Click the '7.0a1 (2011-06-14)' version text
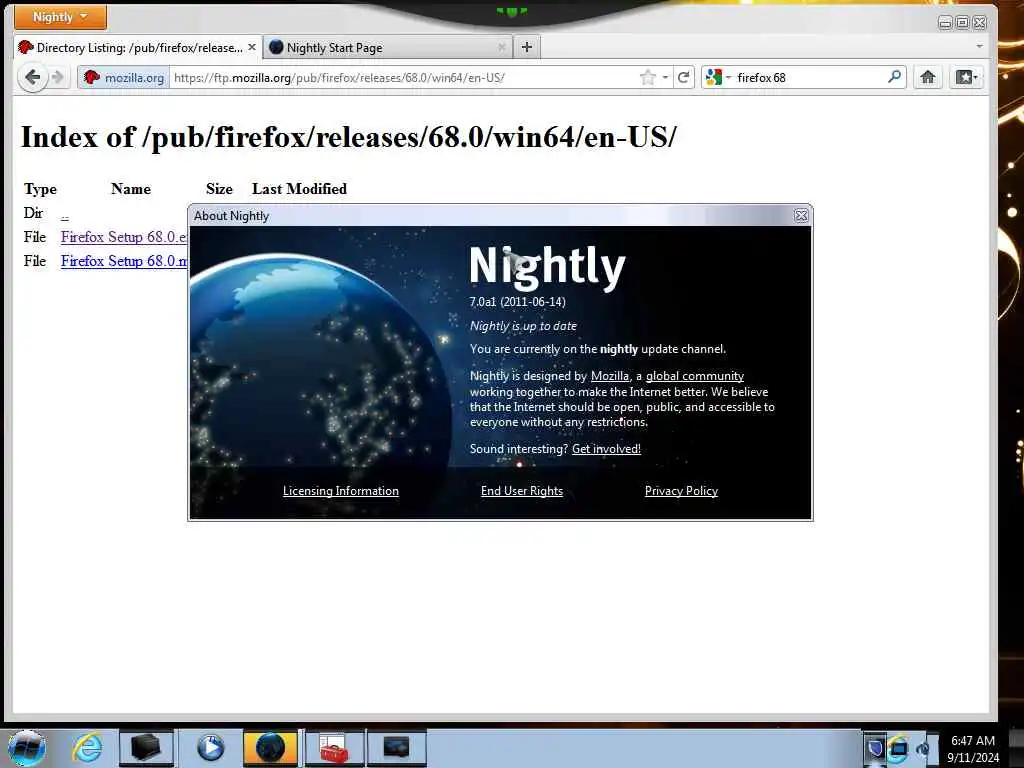Screen dimensions: 1024x768 [517, 302]
